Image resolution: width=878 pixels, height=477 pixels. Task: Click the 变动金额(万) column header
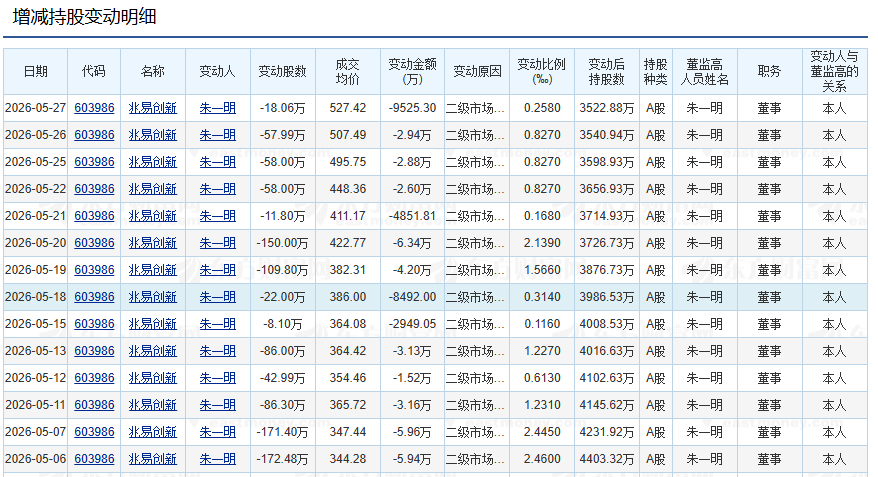[x=413, y=72]
